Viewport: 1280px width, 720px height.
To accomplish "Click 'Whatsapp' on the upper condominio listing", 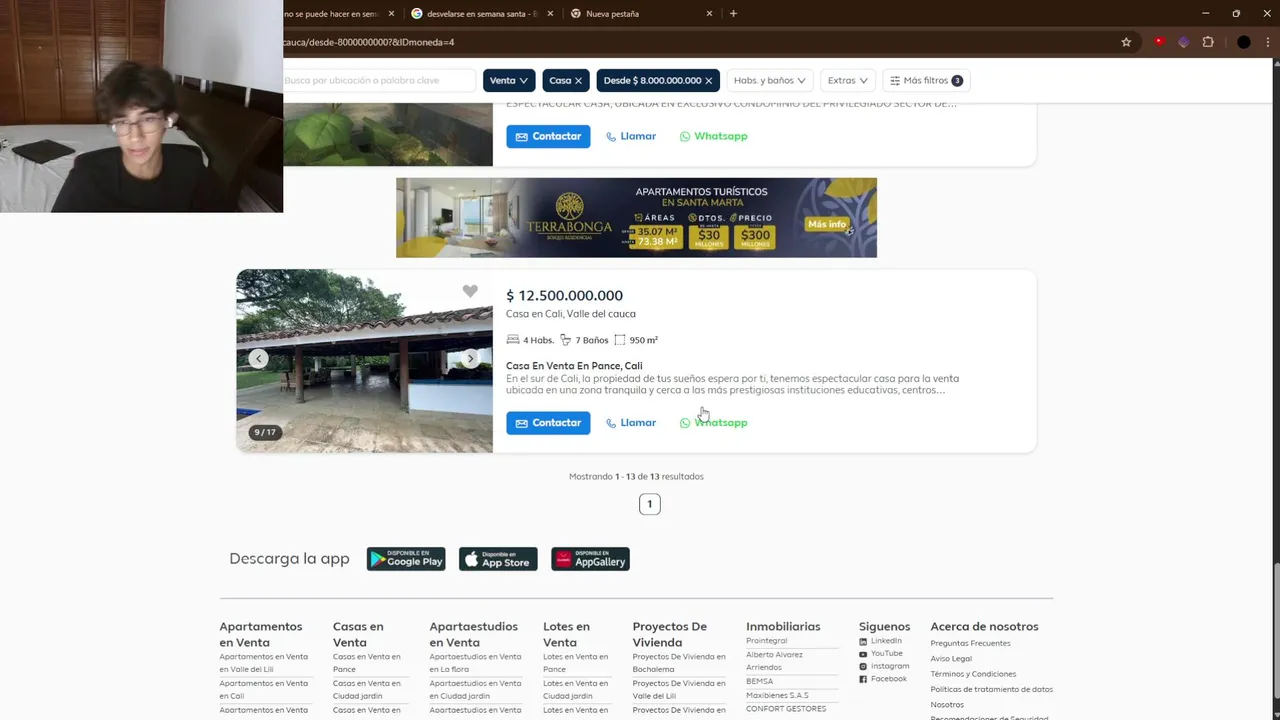I will 714,136.
